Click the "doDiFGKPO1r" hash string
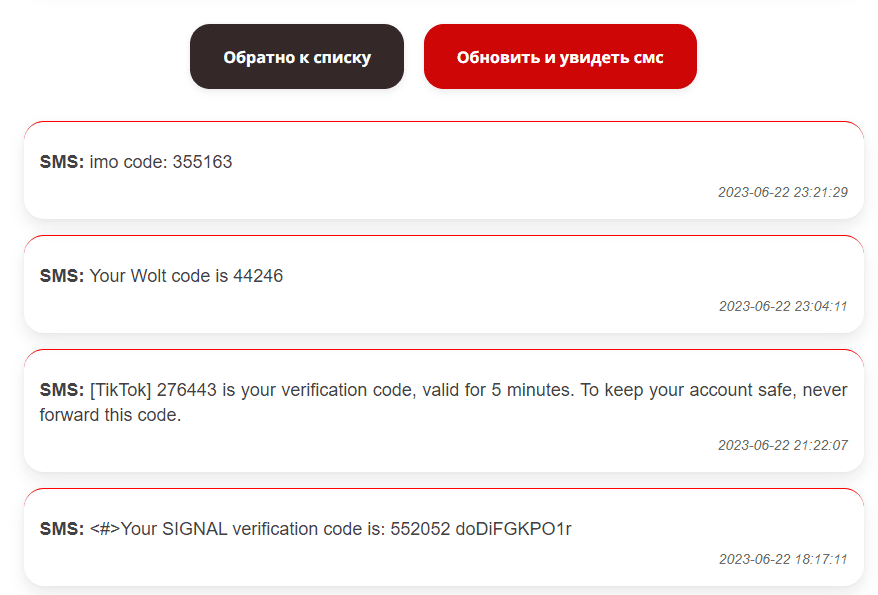 [513, 529]
